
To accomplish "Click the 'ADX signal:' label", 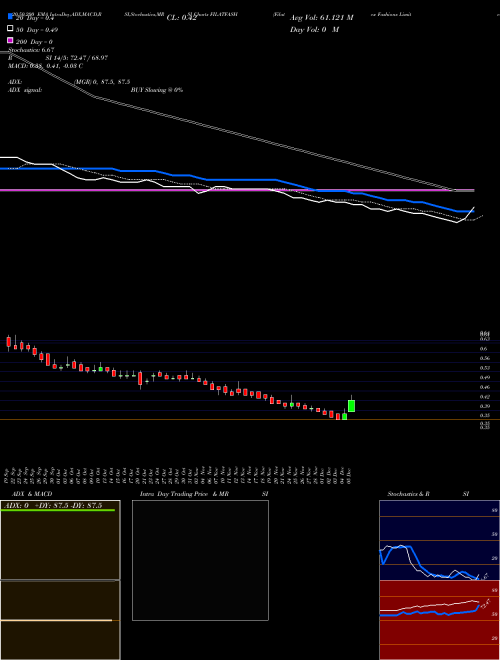I will coord(25,90).
